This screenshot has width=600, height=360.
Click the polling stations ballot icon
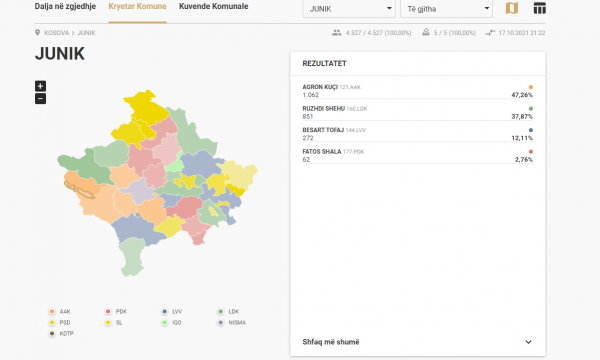(426, 32)
